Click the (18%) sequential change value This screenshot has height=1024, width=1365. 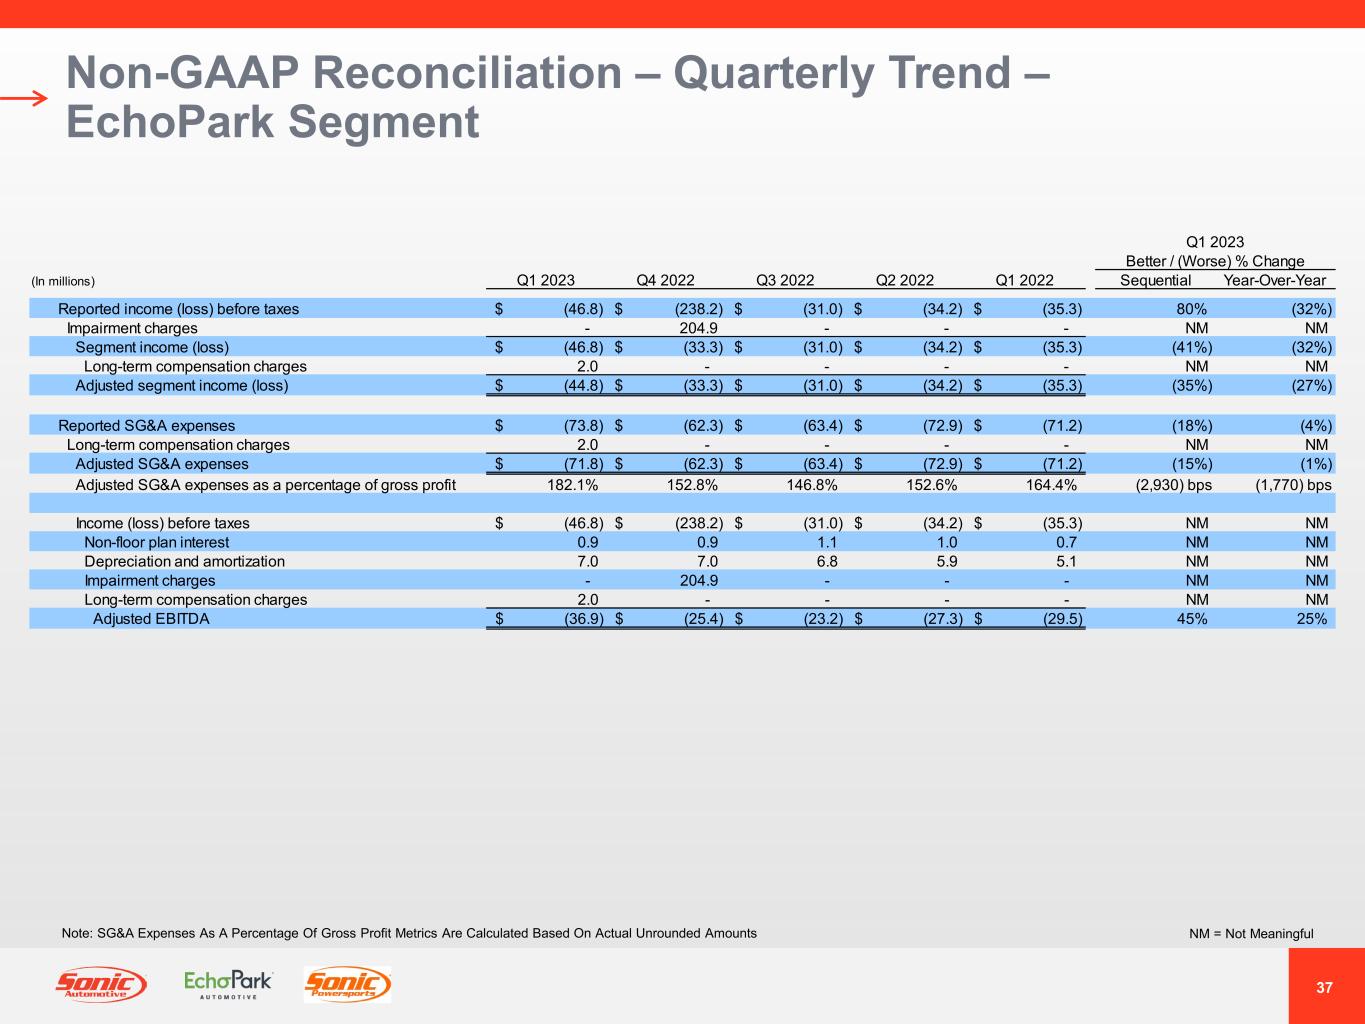pos(1192,426)
